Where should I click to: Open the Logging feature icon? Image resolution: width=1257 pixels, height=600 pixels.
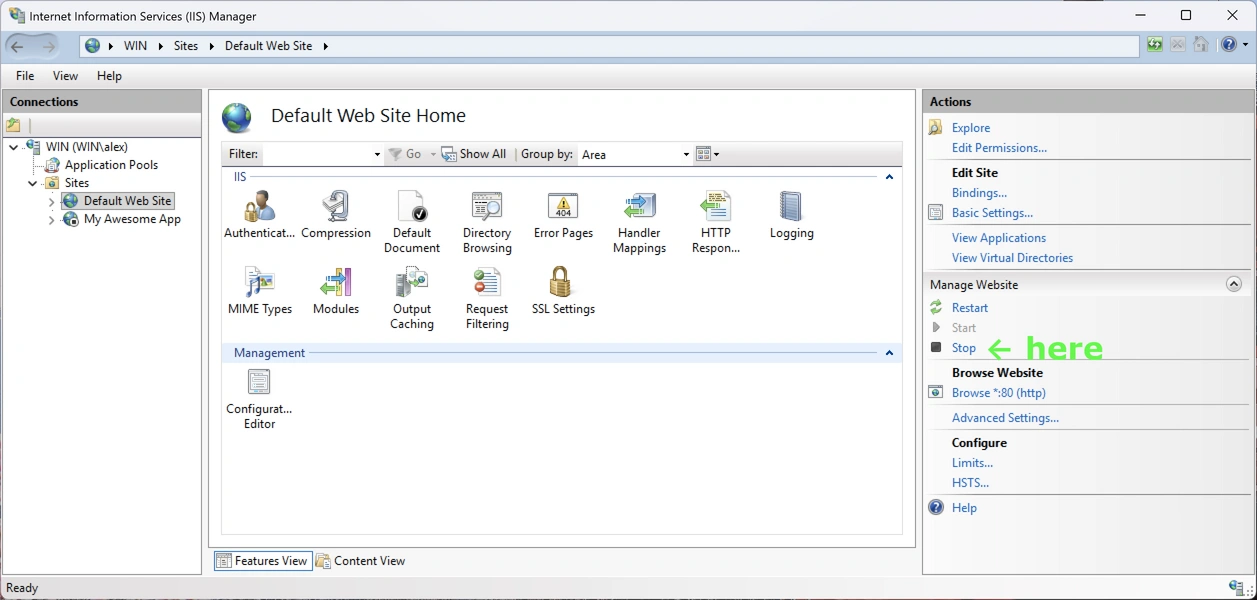click(791, 216)
